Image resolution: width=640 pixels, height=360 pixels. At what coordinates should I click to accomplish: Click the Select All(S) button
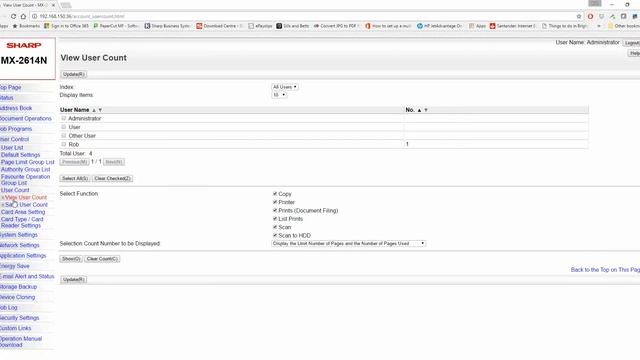pos(75,178)
